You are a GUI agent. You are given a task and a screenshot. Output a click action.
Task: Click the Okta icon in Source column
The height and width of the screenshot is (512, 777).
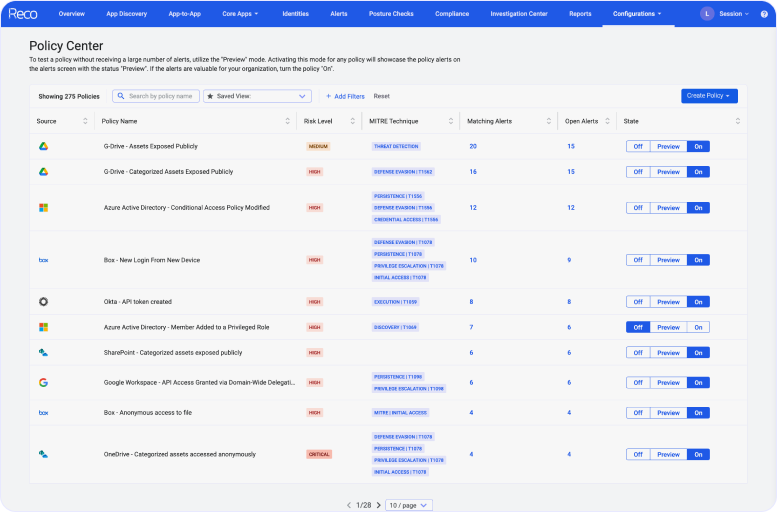click(43, 301)
